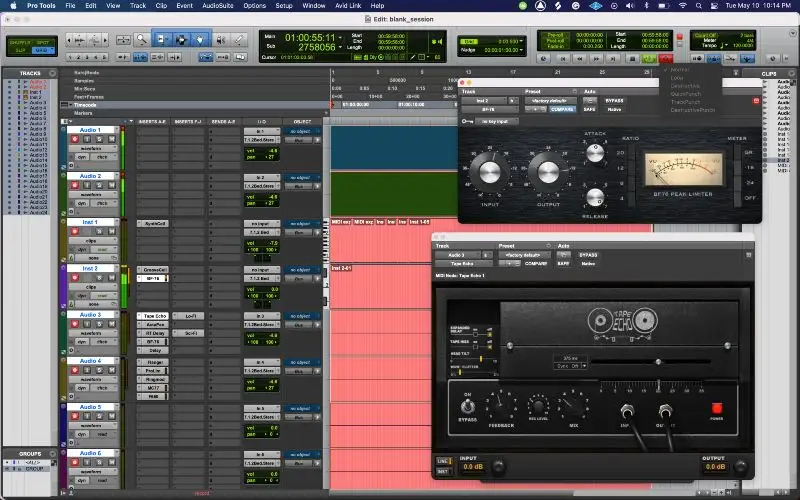Viewport: 800px width, 500px height.
Task: Record-enable the Inst 2 track
Action: [x=75, y=278]
